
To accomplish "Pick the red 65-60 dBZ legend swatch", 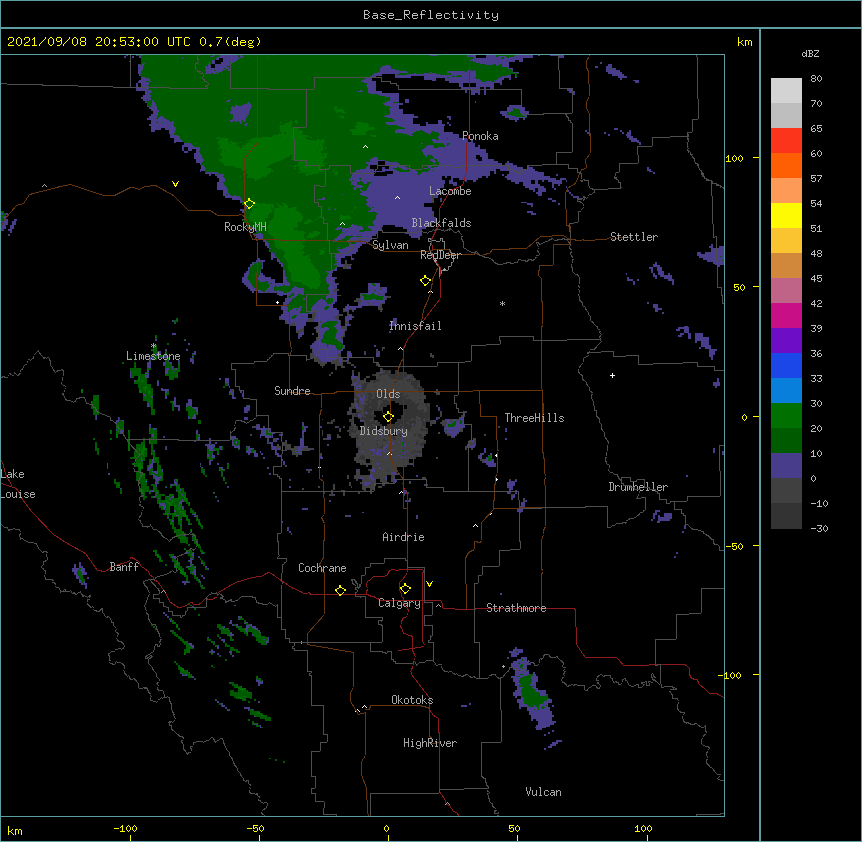I will click(786, 140).
